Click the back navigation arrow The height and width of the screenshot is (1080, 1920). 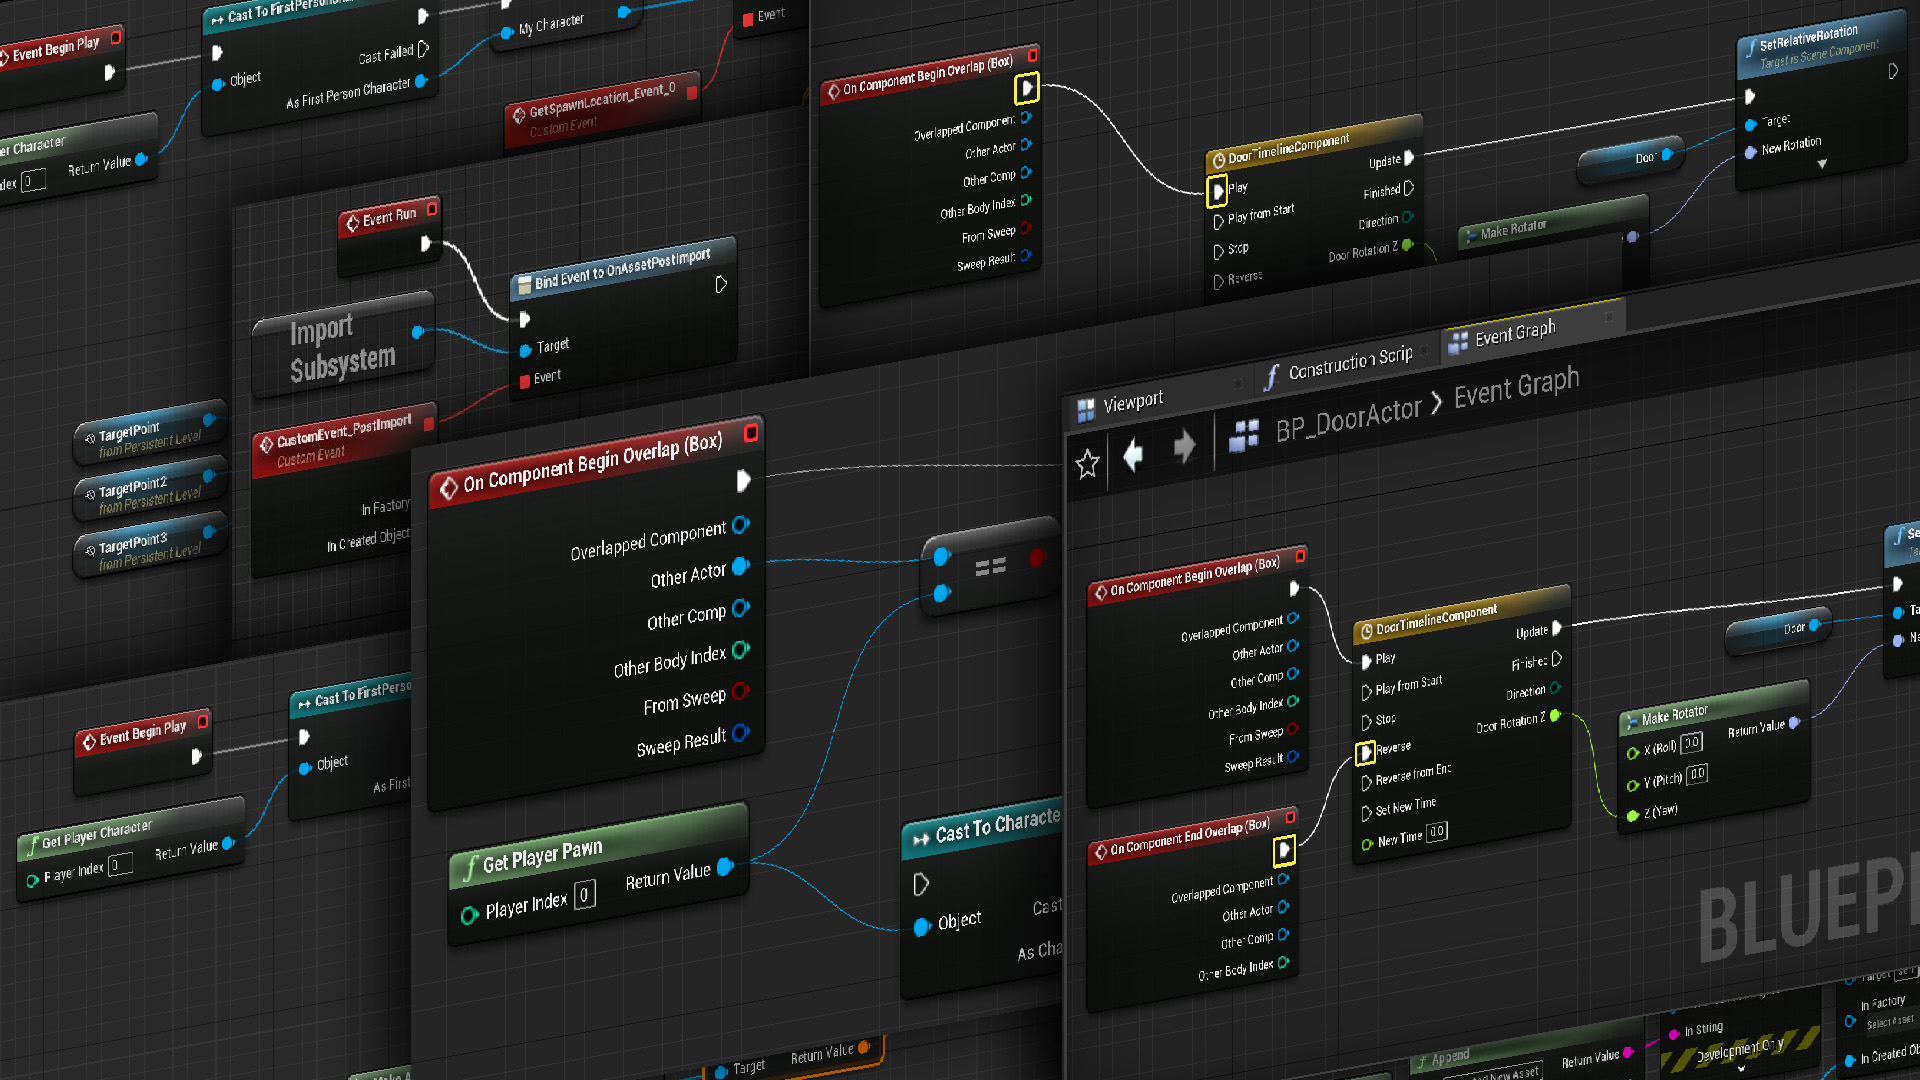(x=1134, y=455)
